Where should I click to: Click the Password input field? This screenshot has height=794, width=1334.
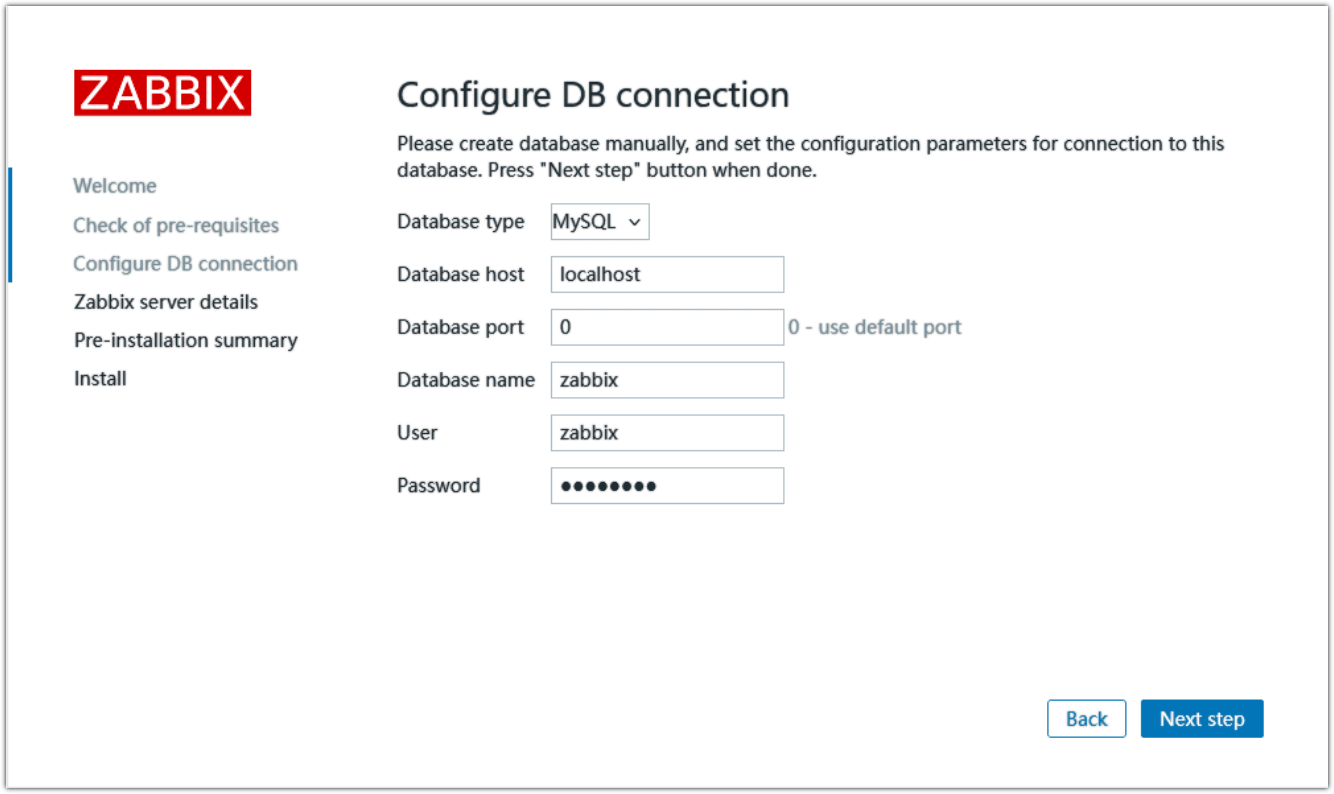(x=667, y=486)
